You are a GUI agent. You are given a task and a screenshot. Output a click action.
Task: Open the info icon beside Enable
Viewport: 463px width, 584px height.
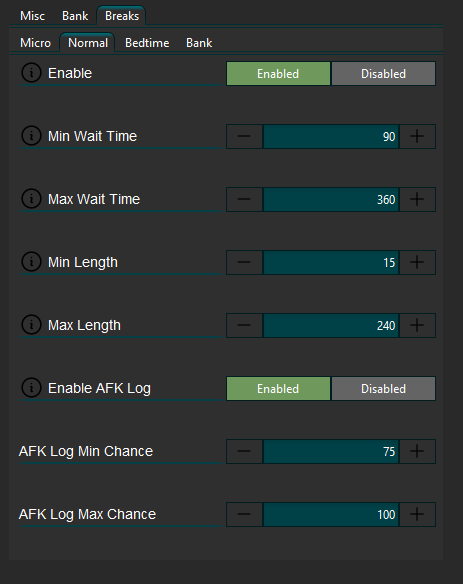pyautogui.click(x=31, y=73)
